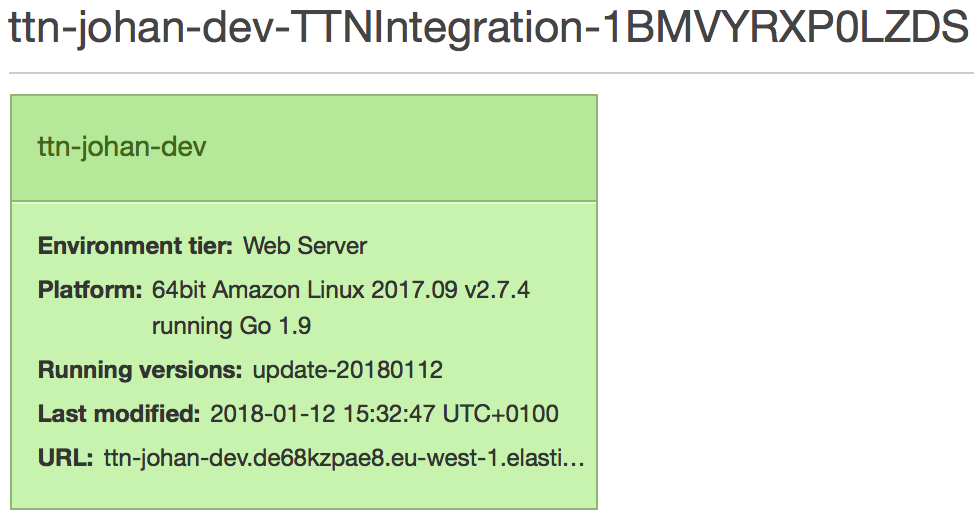The height and width of the screenshot is (522, 974).
Task: Click the Running versions label
Action: [x=140, y=370]
